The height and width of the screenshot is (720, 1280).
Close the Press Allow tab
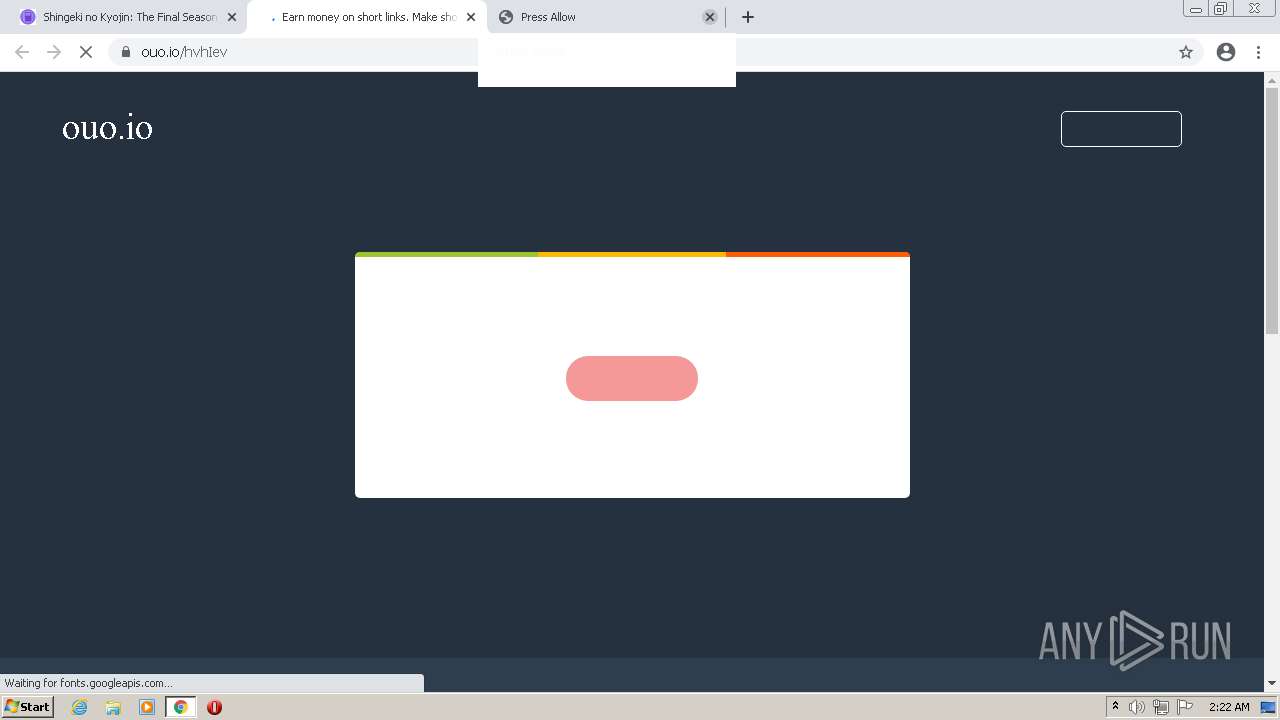(x=710, y=17)
